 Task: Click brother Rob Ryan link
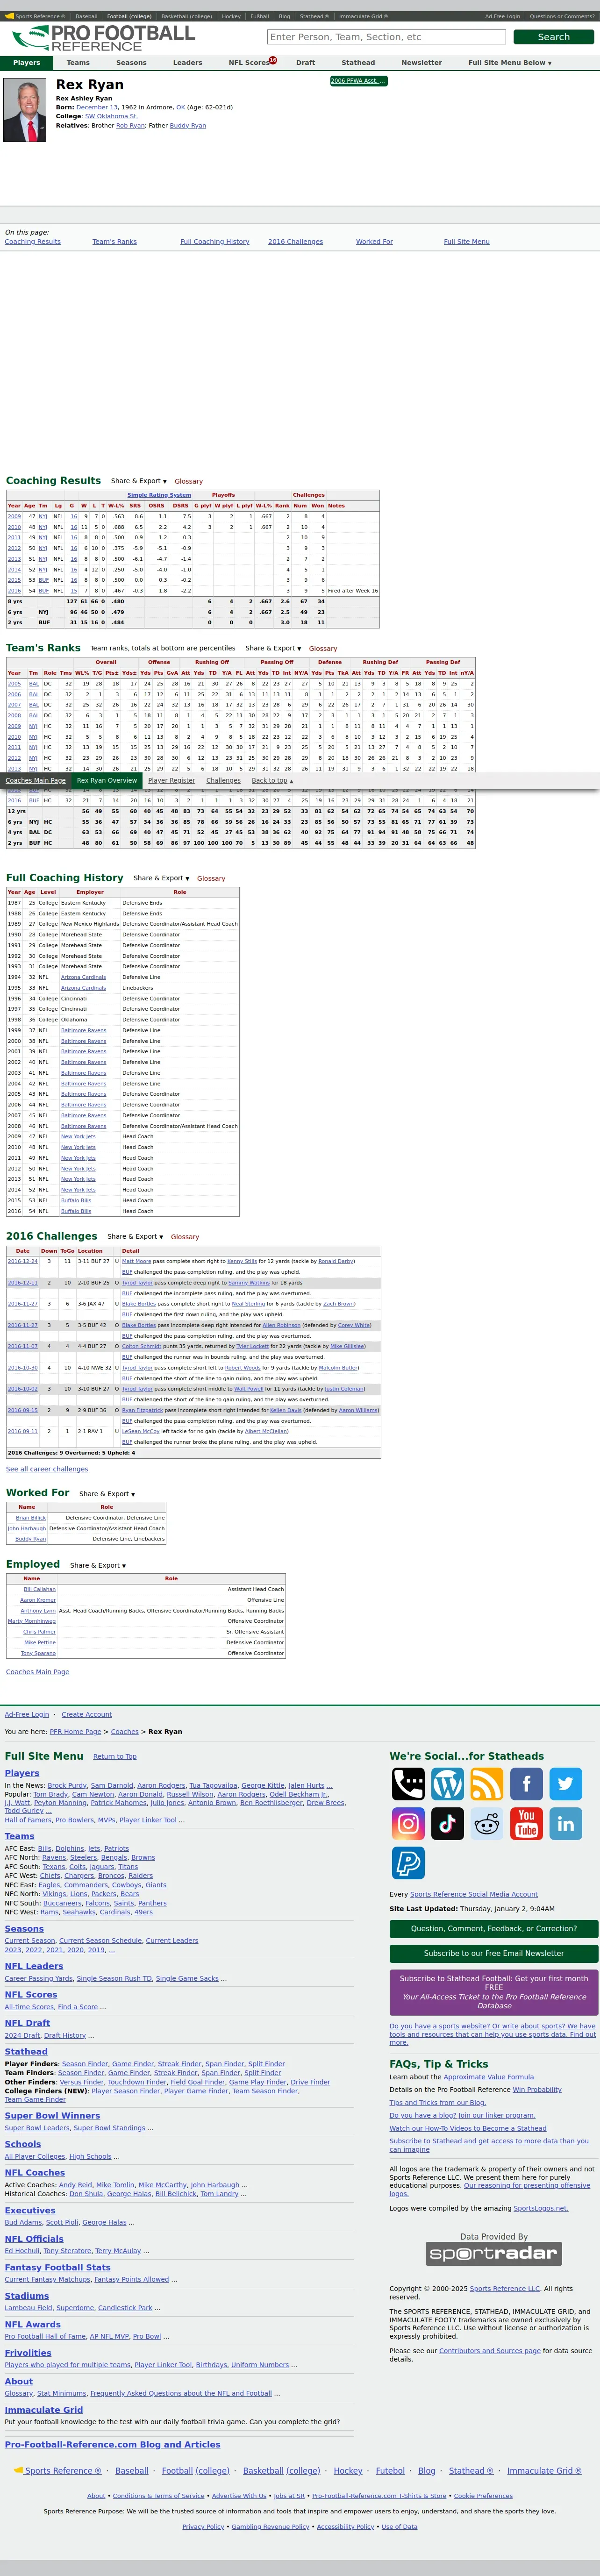(x=130, y=126)
